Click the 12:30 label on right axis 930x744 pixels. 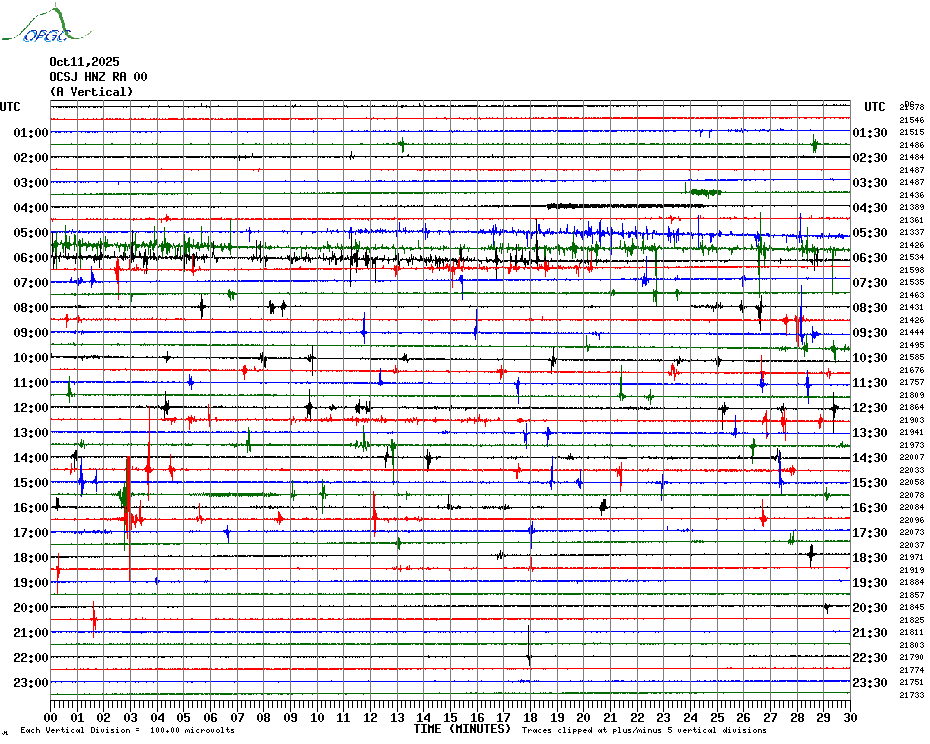click(869, 408)
